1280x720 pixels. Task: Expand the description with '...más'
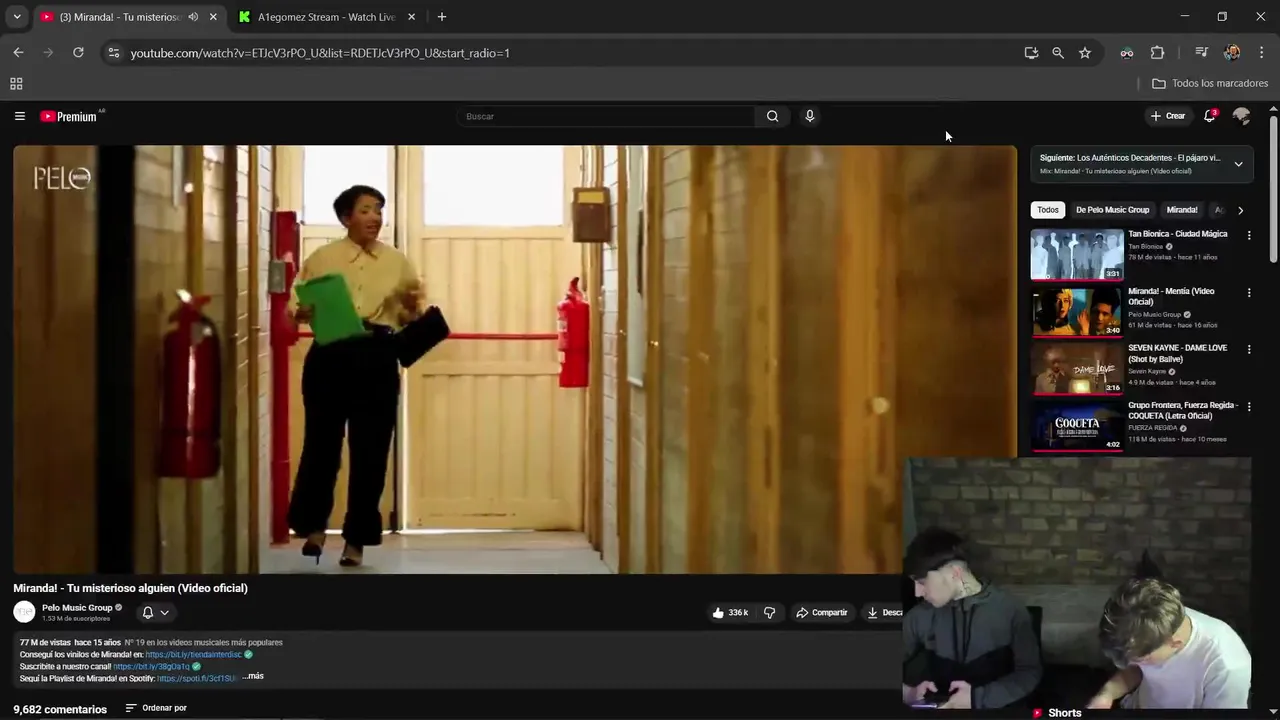(254, 677)
